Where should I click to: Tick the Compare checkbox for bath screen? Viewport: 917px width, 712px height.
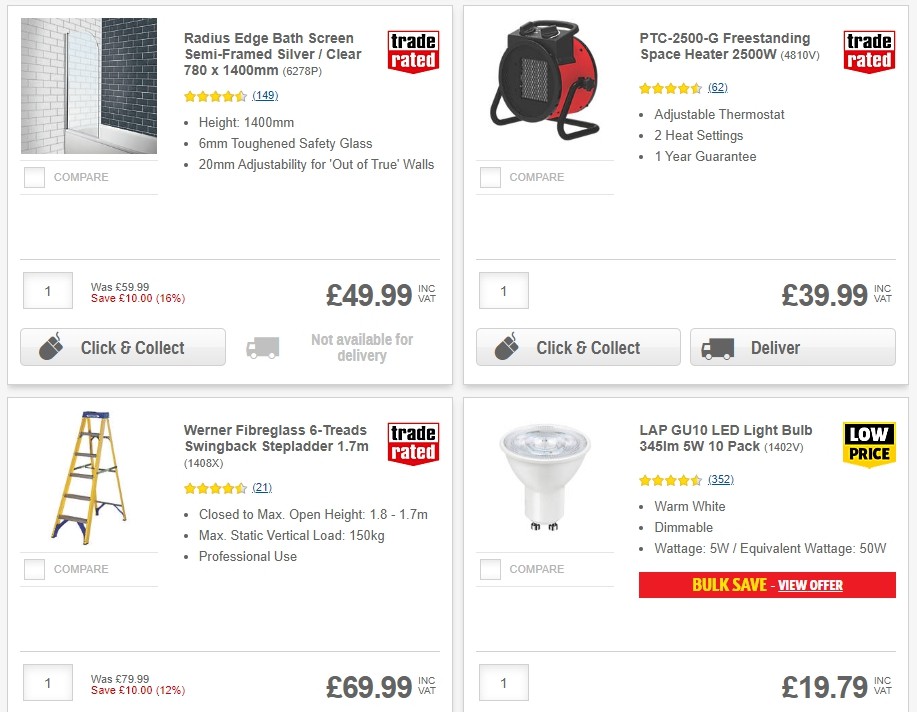tap(33, 177)
